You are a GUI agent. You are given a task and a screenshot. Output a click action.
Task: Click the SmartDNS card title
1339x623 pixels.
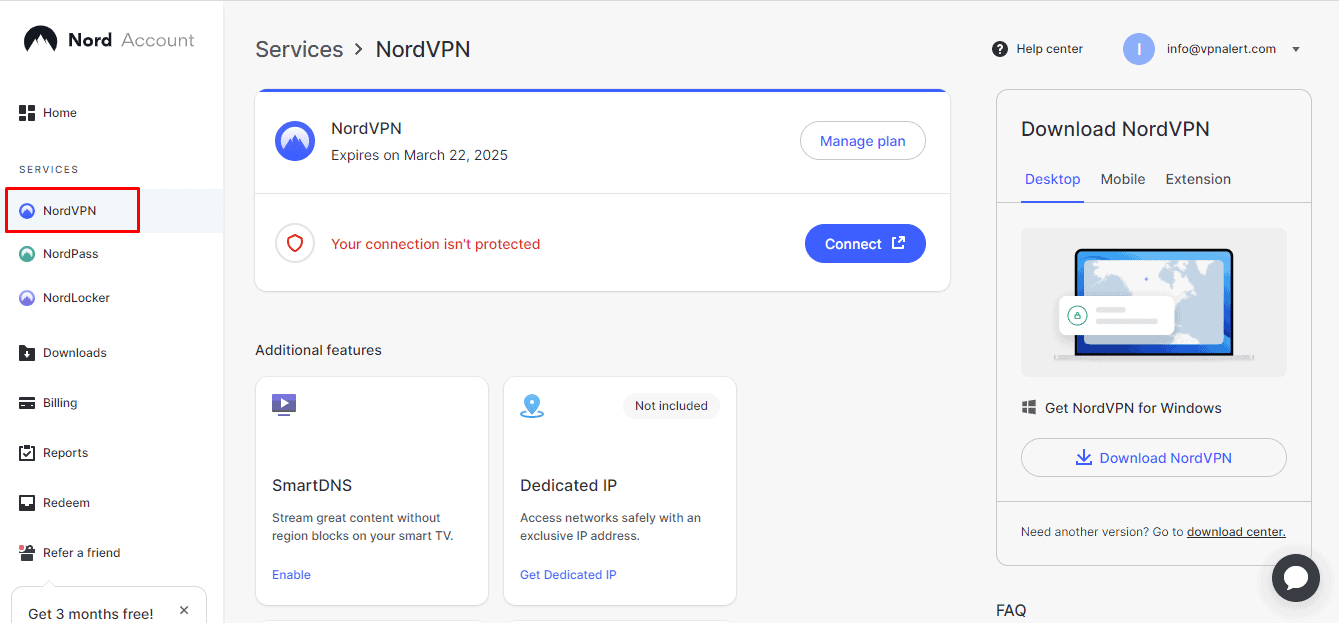tap(312, 486)
